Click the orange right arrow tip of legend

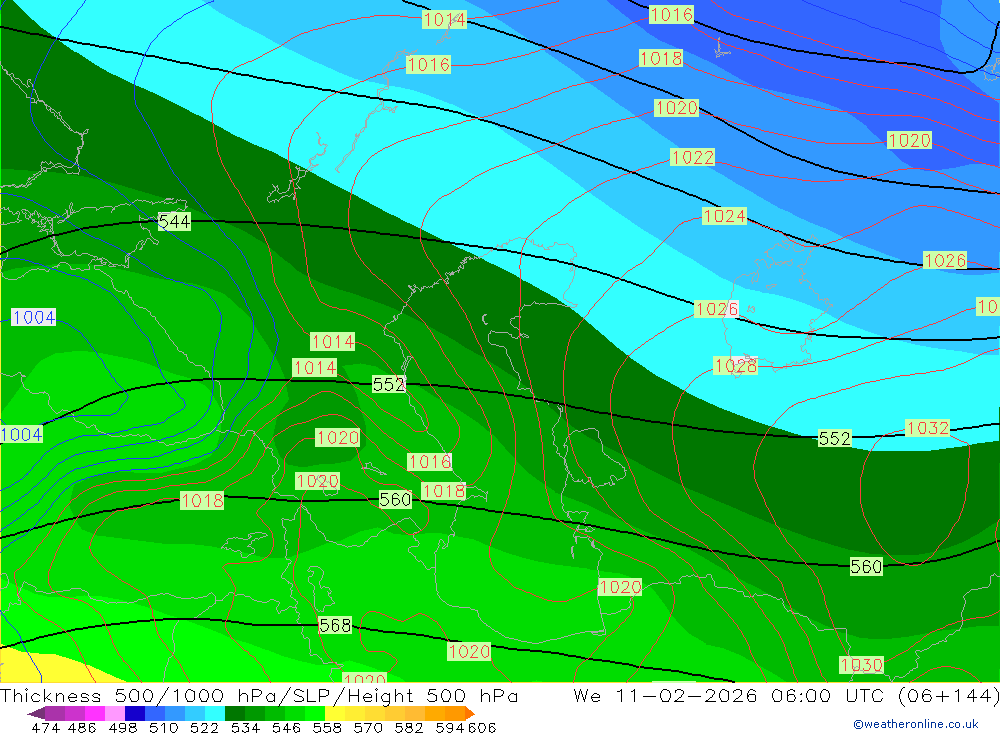coord(470,713)
